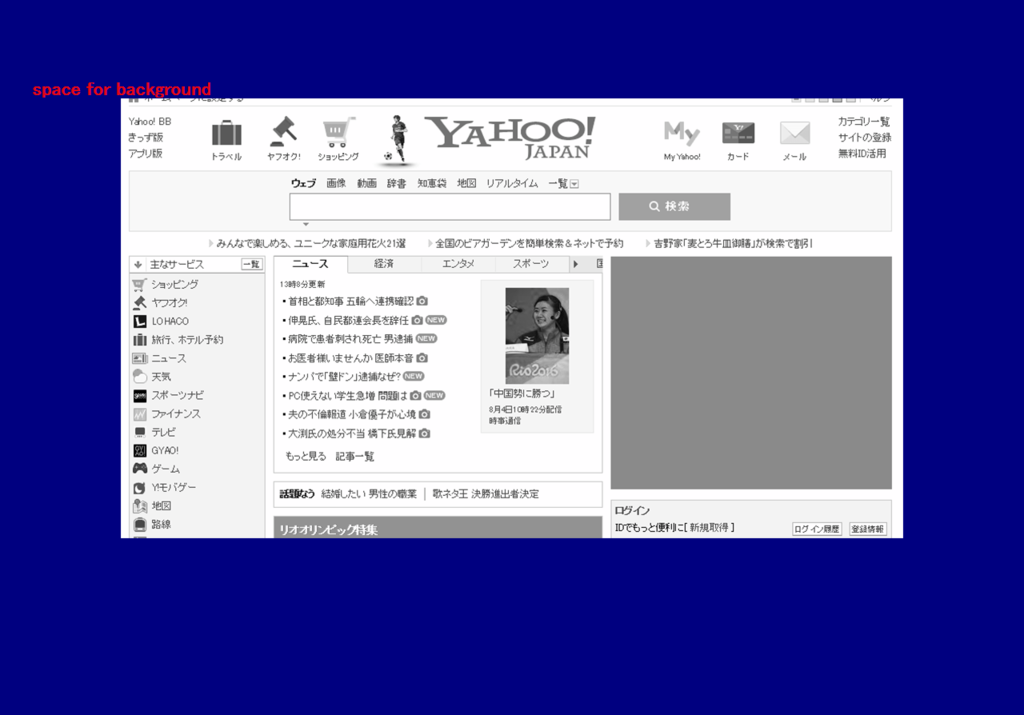Open the My Yahoo! icon
Image resolution: width=1024 pixels, height=715 pixels.
681,133
